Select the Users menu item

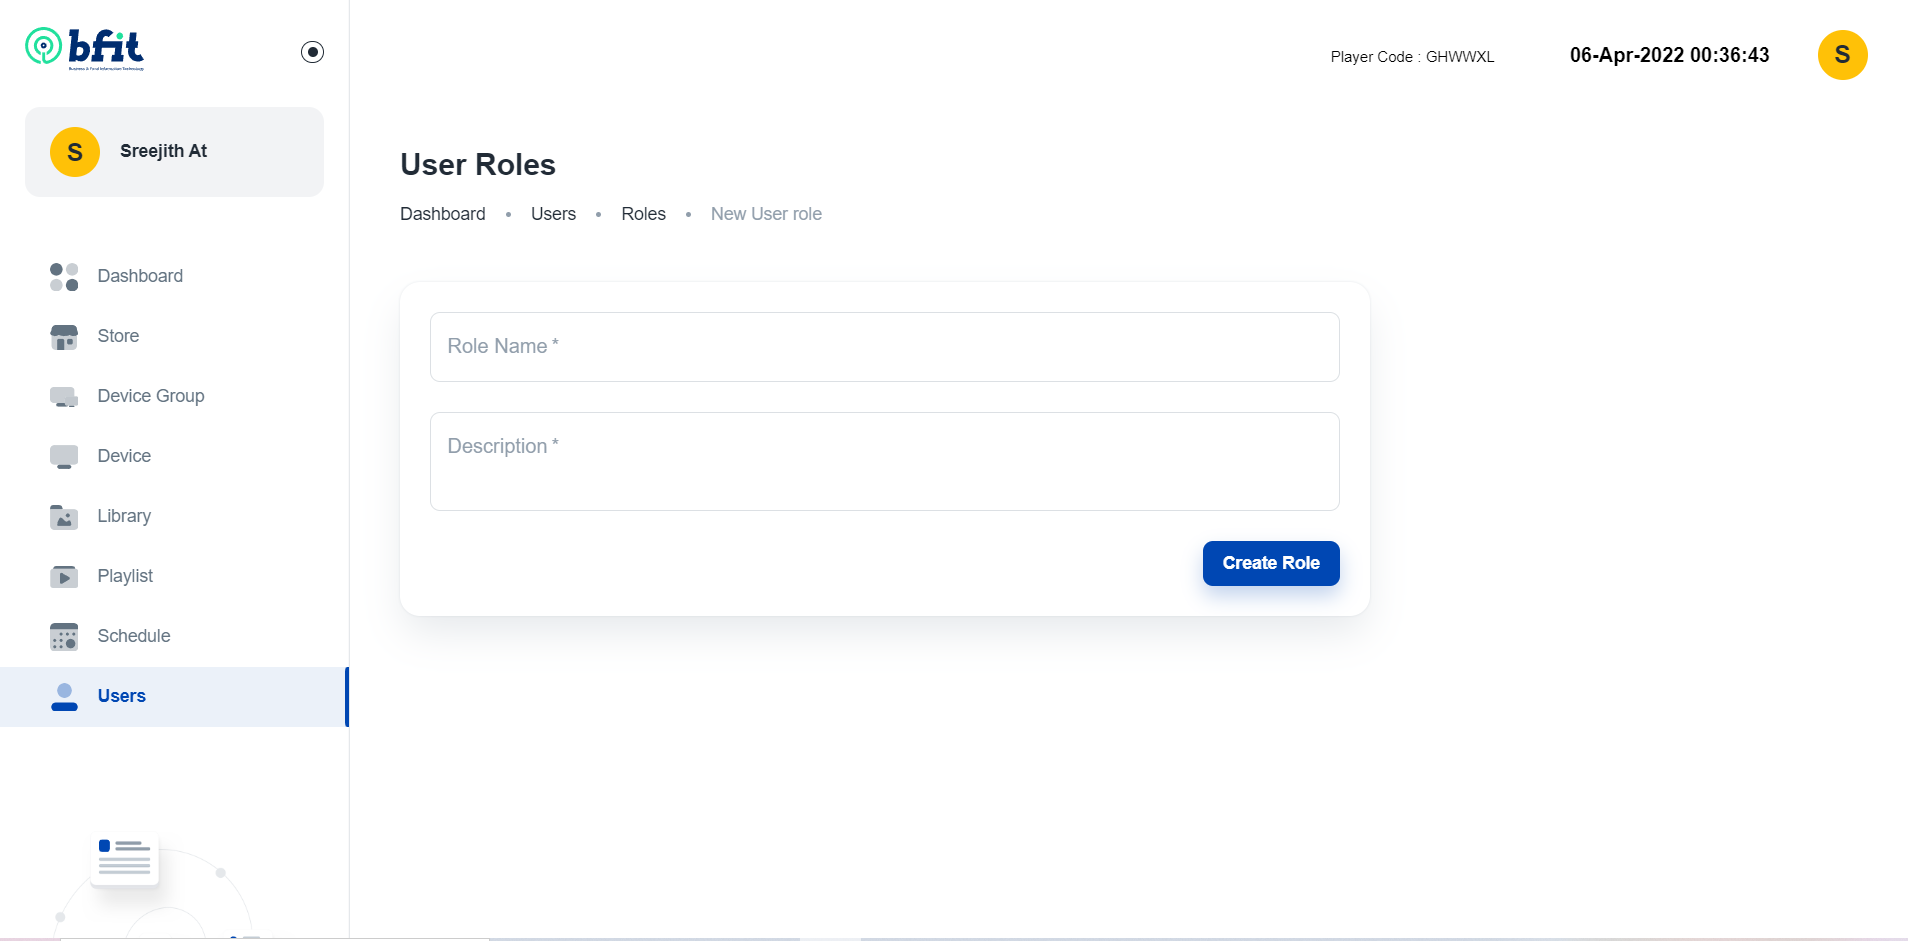[174, 696]
